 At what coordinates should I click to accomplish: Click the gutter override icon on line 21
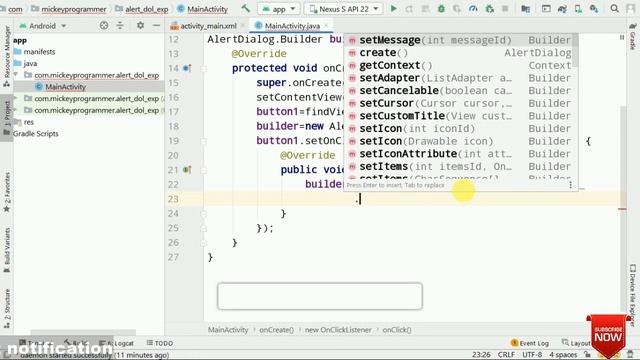click(x=187, y=170)
